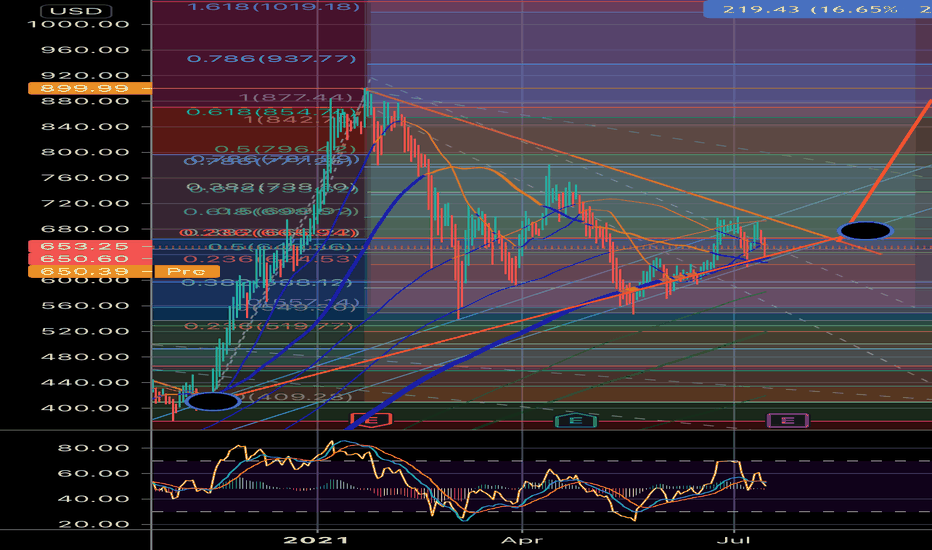
Task: Click the 80.00 oscillator scale value
Action: coord(93,448)
